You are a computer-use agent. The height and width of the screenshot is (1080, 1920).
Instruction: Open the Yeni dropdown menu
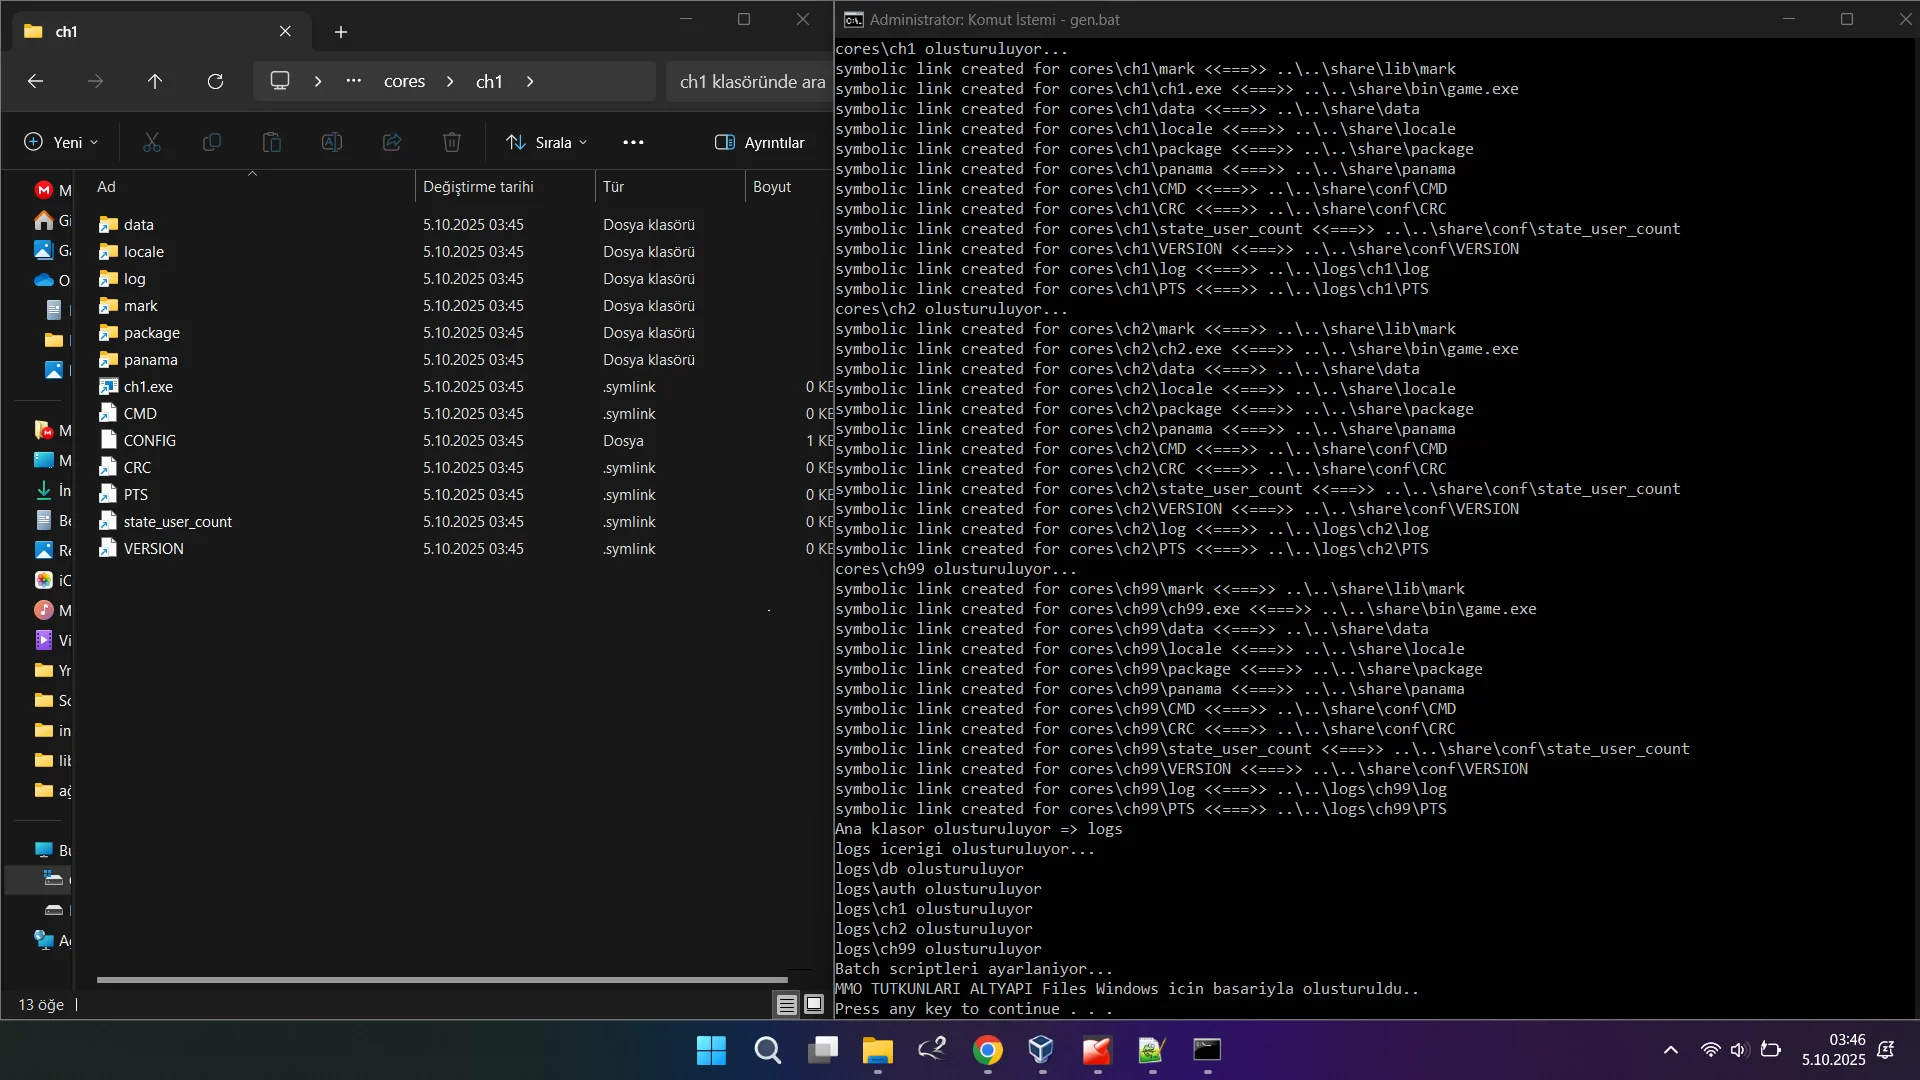click(60, 142)
